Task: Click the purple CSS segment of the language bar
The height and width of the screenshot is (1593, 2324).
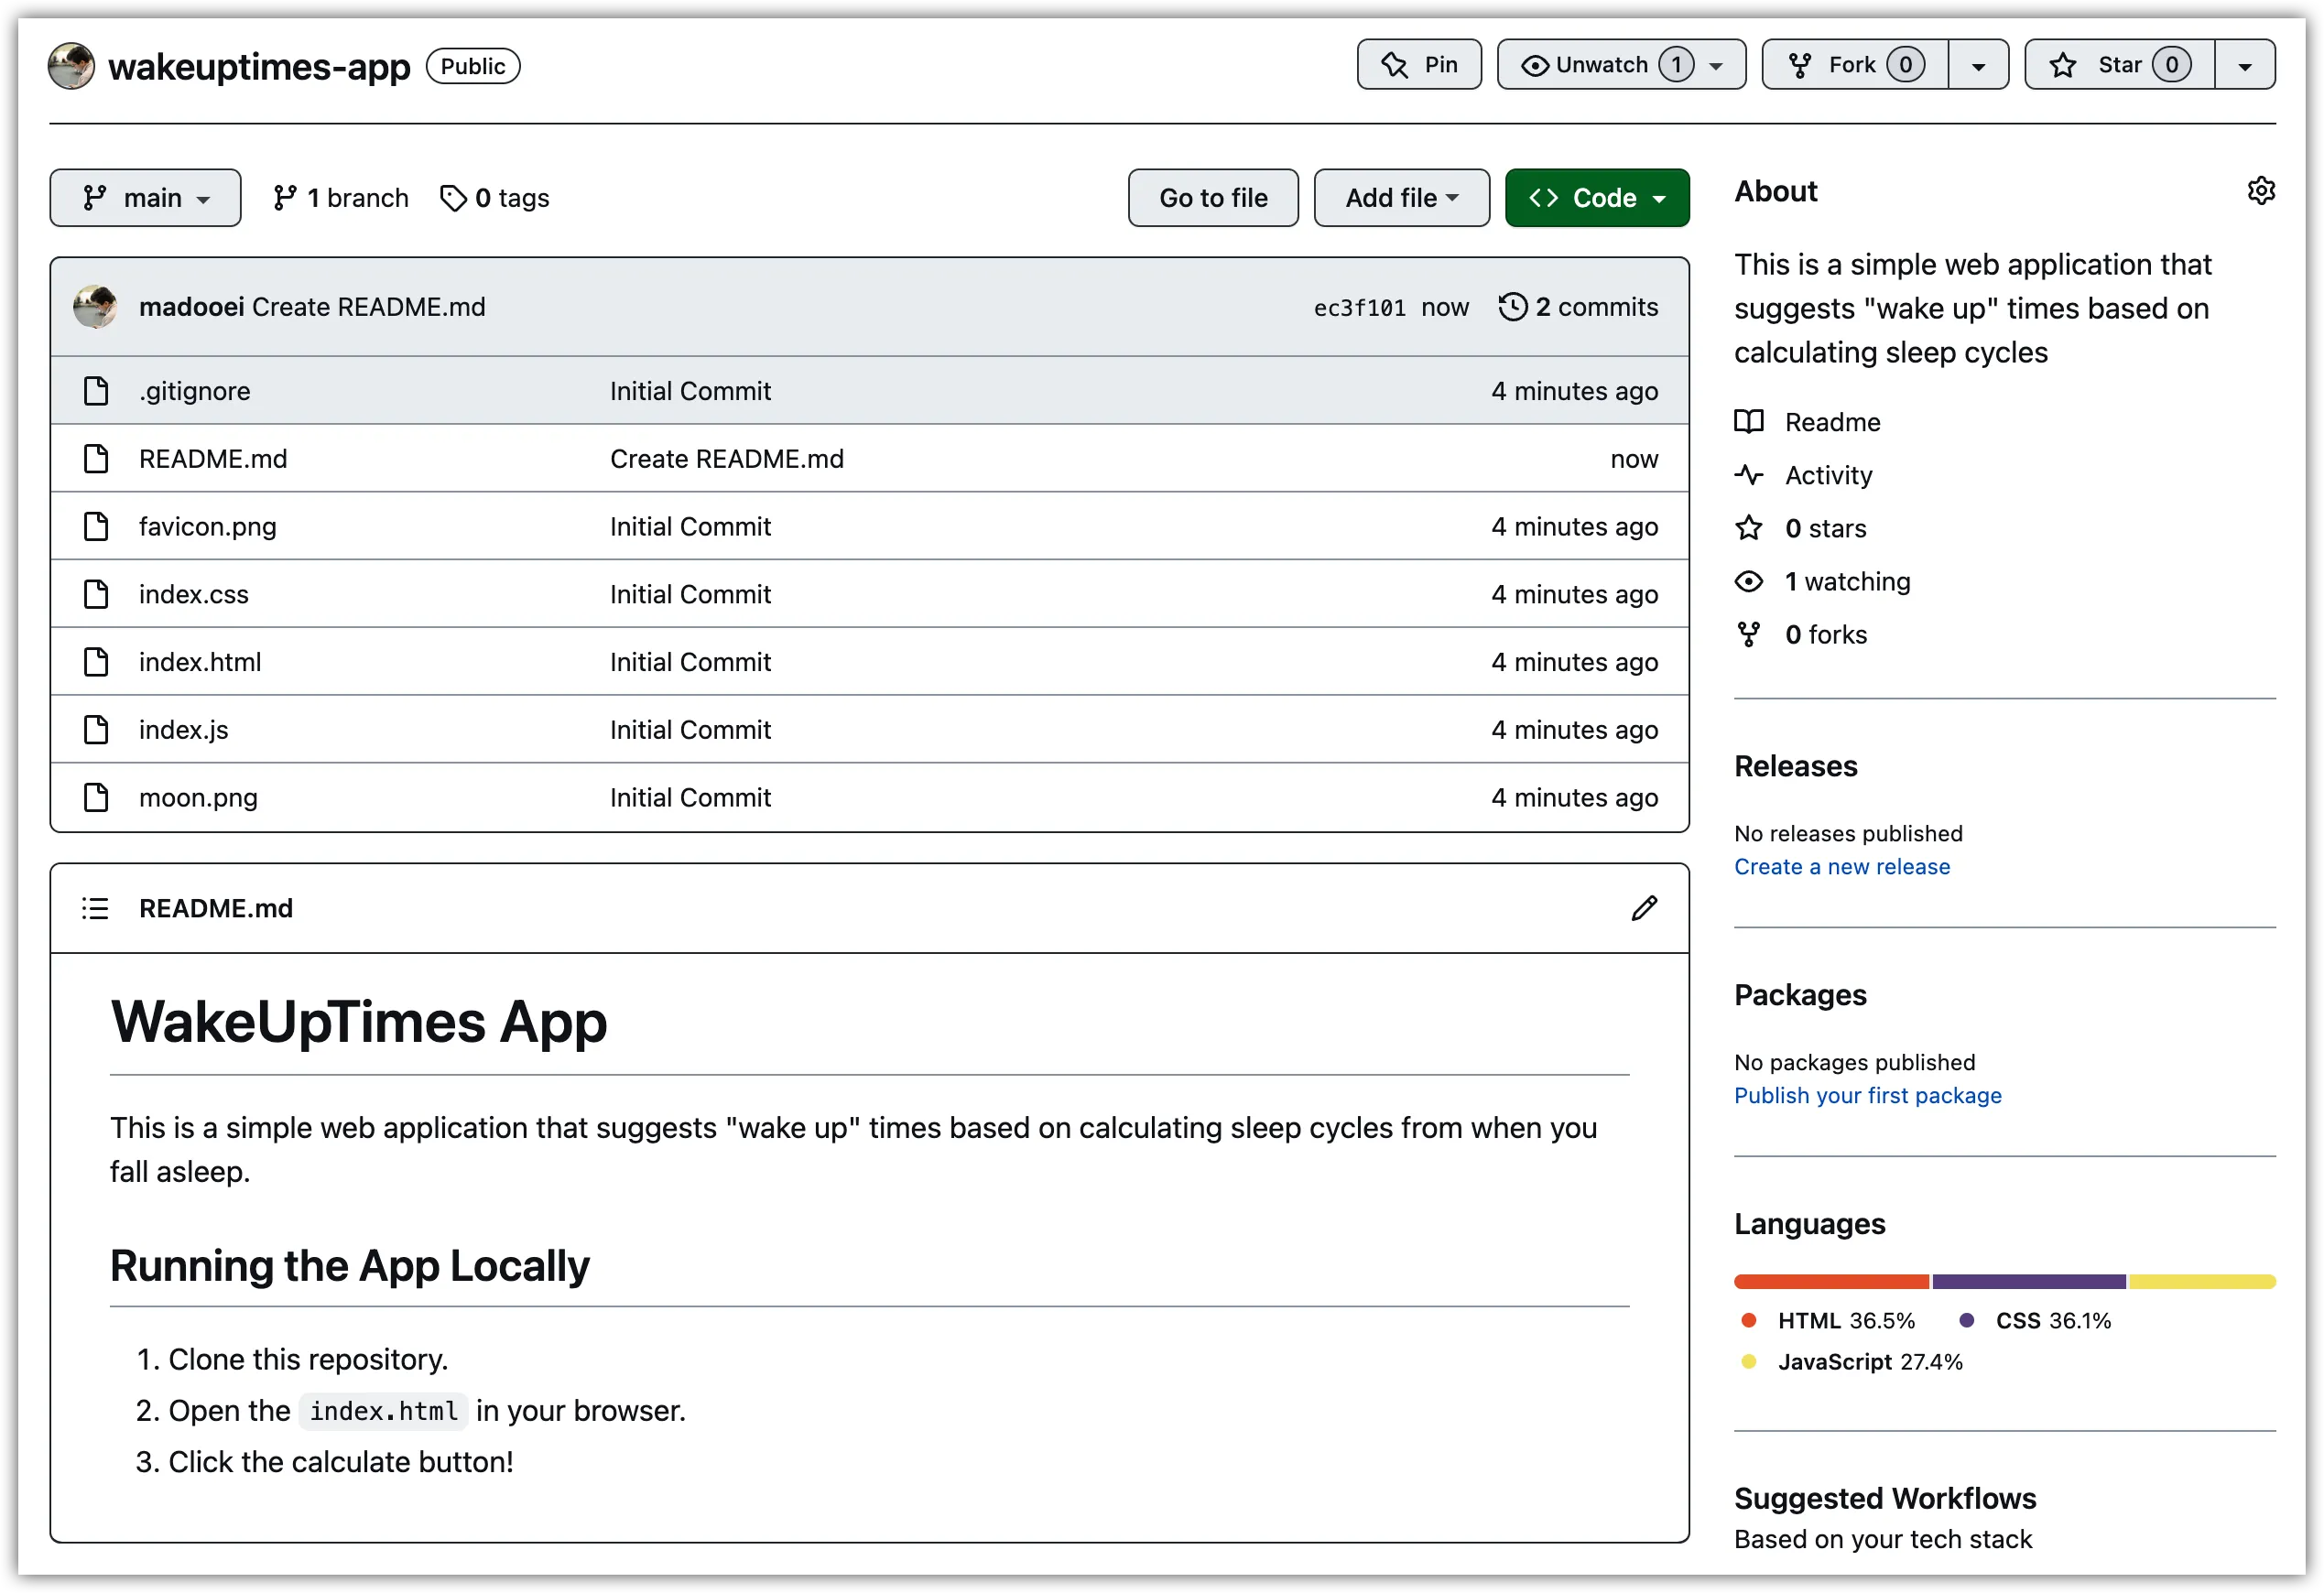Action: click(2029, 1282)
